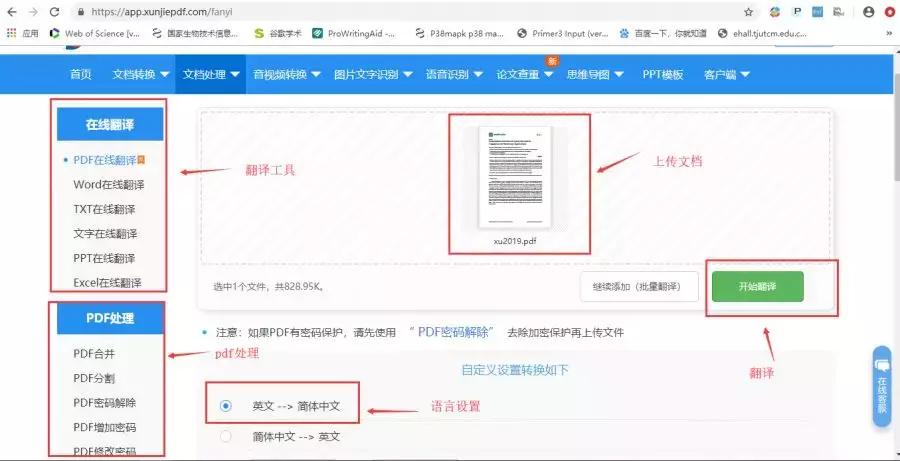Open the 国家生物技术信息 bookmark
The width and height of the screenshot is (900, 461).
[x=195, y=33]
